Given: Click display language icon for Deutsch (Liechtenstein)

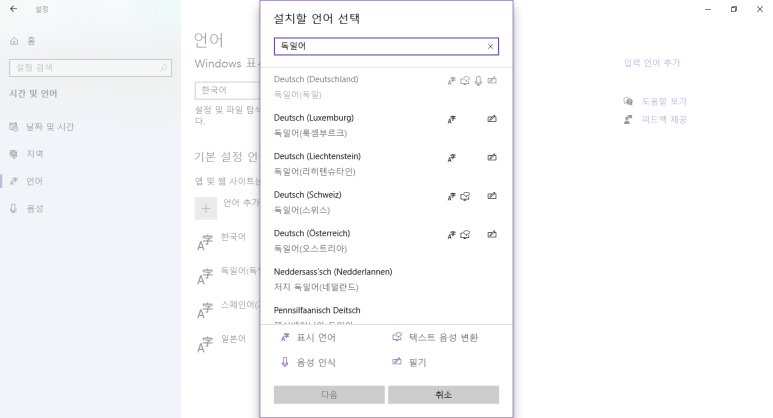Looking at the screenshot, I should [x=452, y=158].
